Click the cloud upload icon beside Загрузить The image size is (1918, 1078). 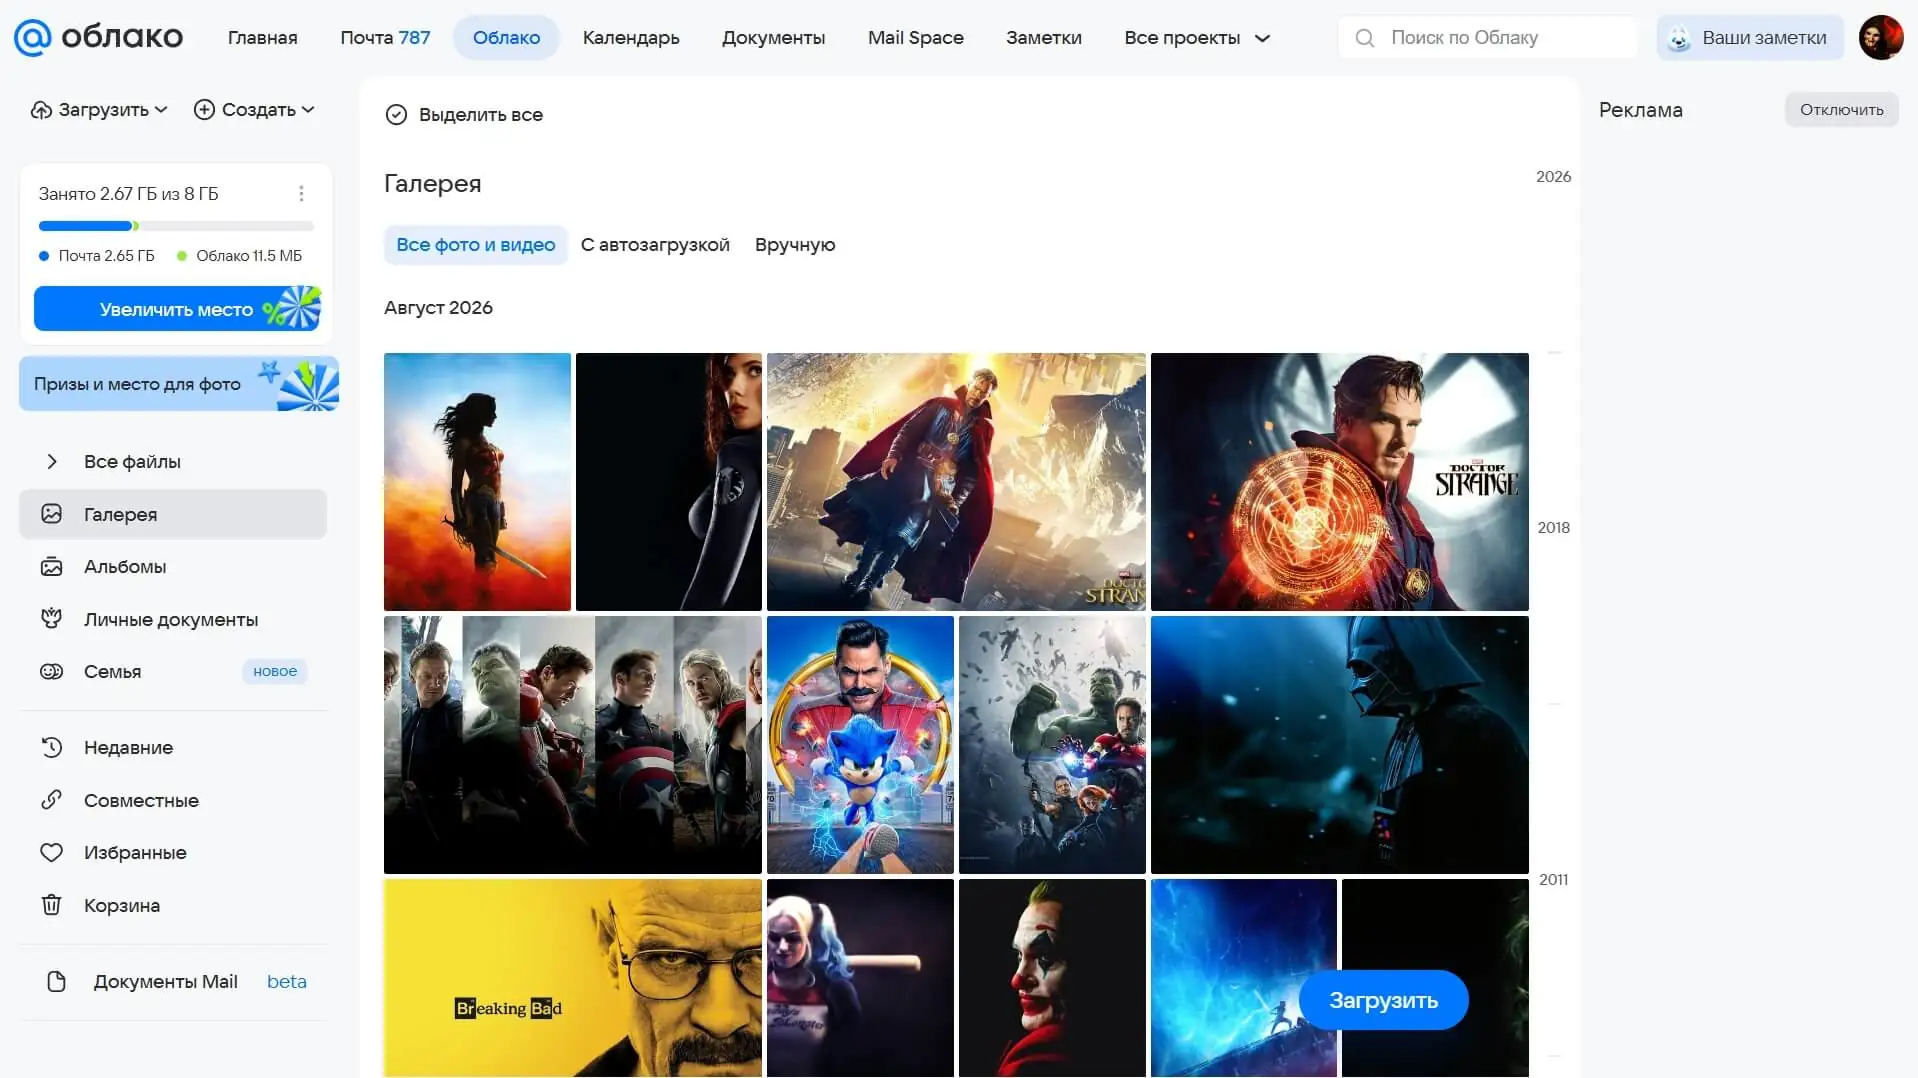click(41, 110)
